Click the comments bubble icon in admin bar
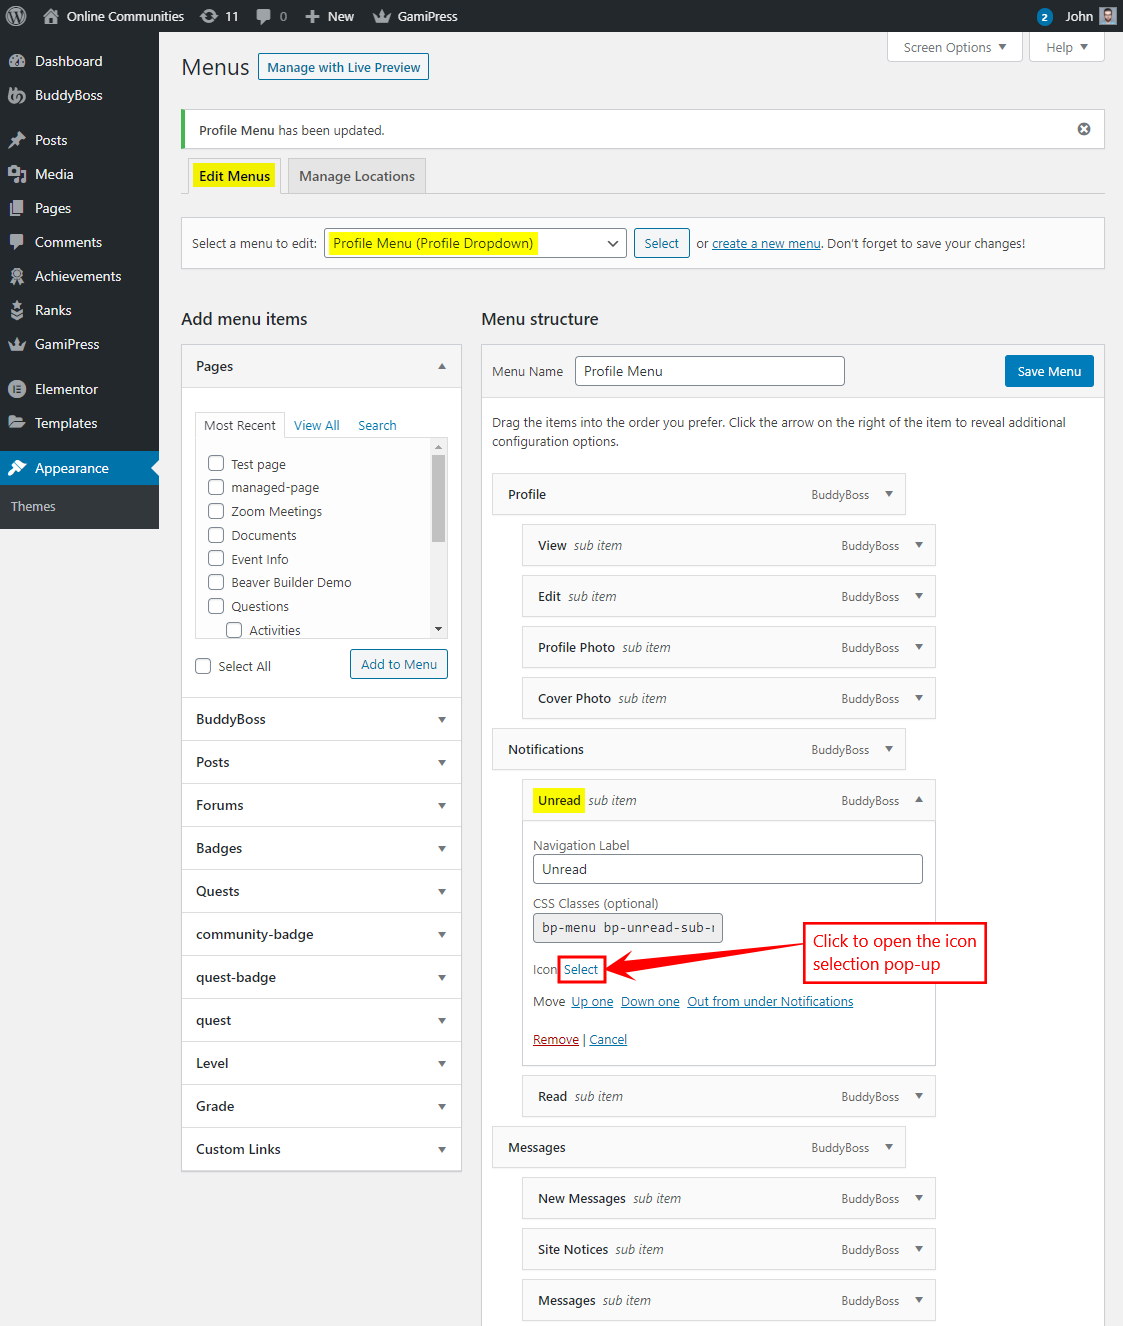 pyautogui.click(x=264, y=16)
